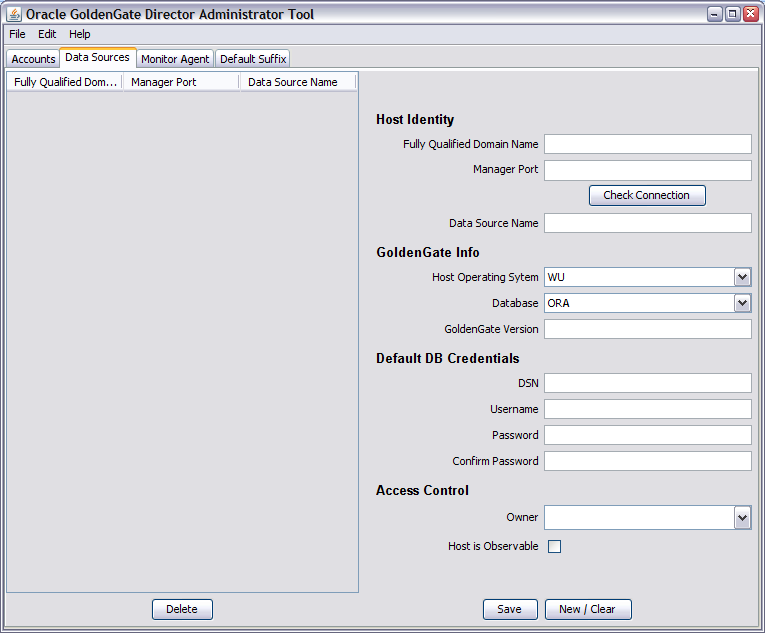
Task: Click the Java icon in title bar
Action: point(14,14)
